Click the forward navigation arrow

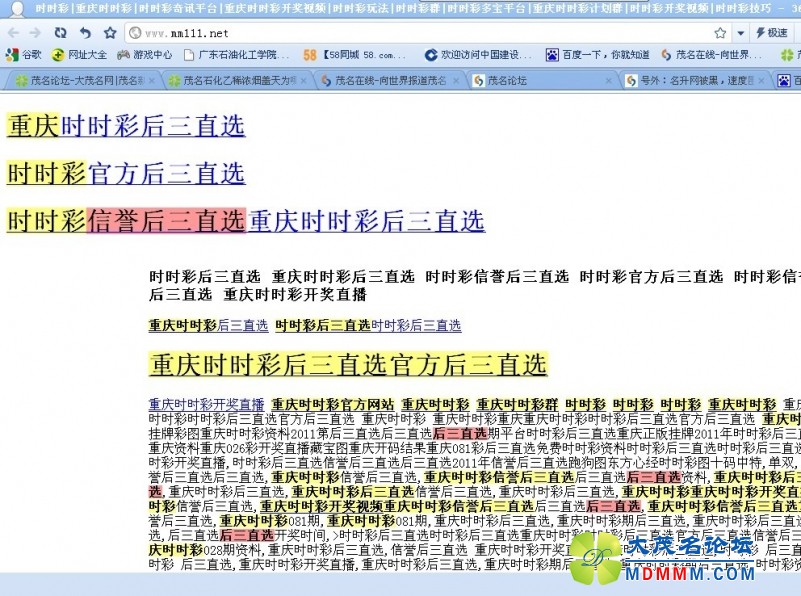coord(35,33)
